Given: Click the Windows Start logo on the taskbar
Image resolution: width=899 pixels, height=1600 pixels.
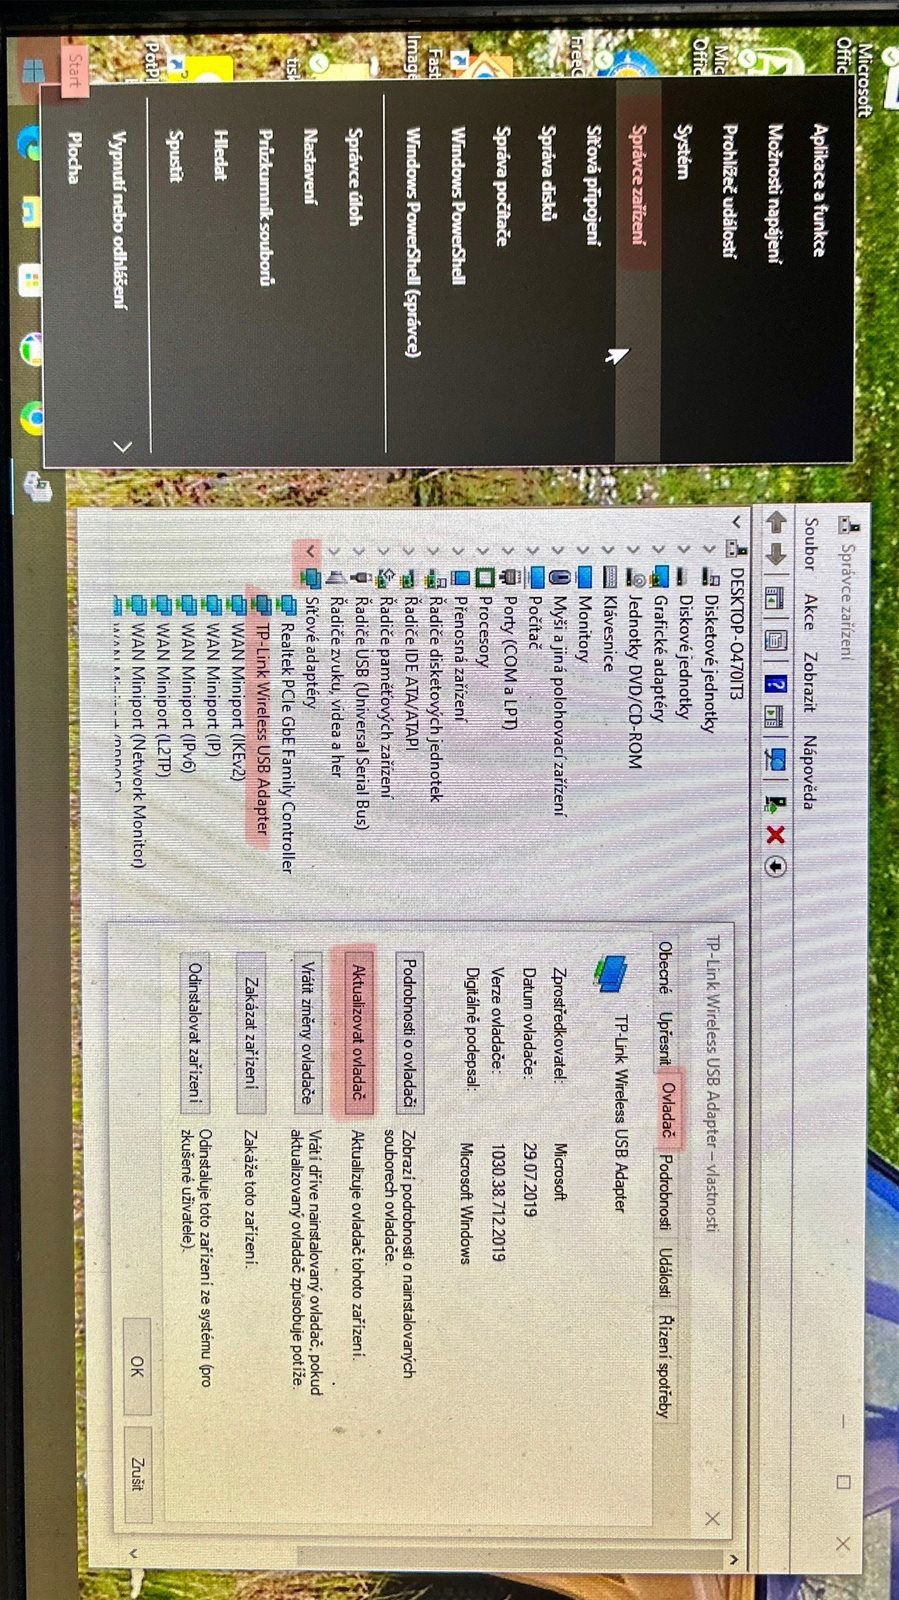Looking at the screenshot, I should 34,72.
